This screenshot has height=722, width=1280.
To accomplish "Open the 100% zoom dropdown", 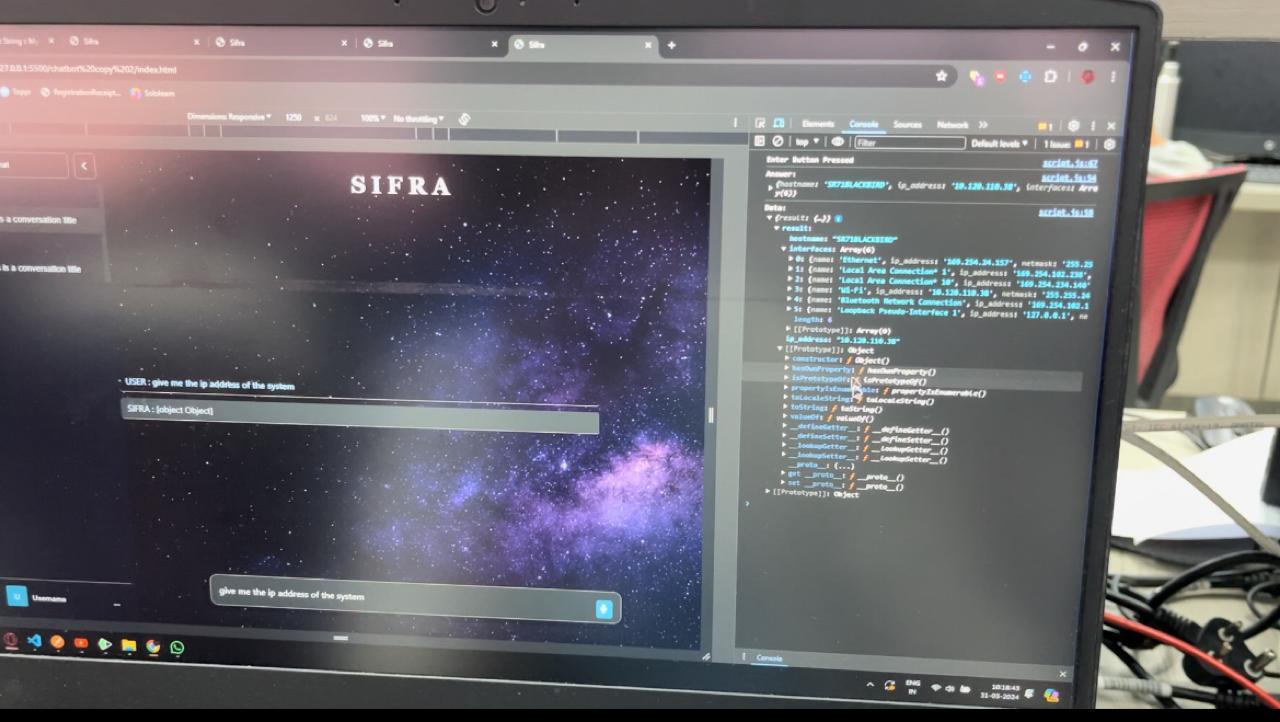I will (373, 118).
